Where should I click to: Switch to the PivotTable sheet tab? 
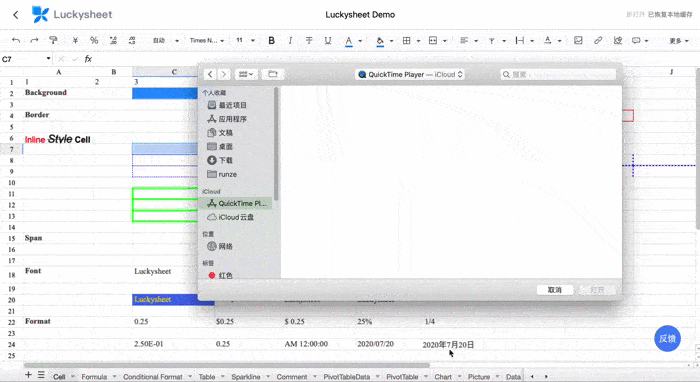[x=402, y=377]
